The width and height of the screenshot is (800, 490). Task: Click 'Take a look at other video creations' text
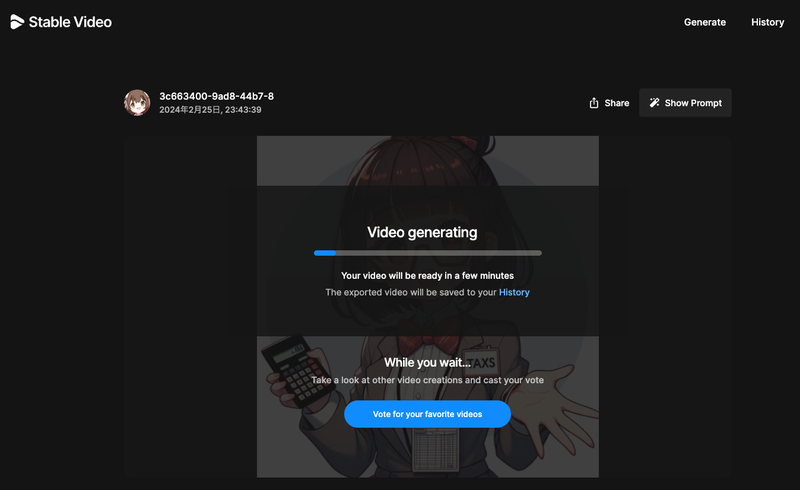click(428, 380)
